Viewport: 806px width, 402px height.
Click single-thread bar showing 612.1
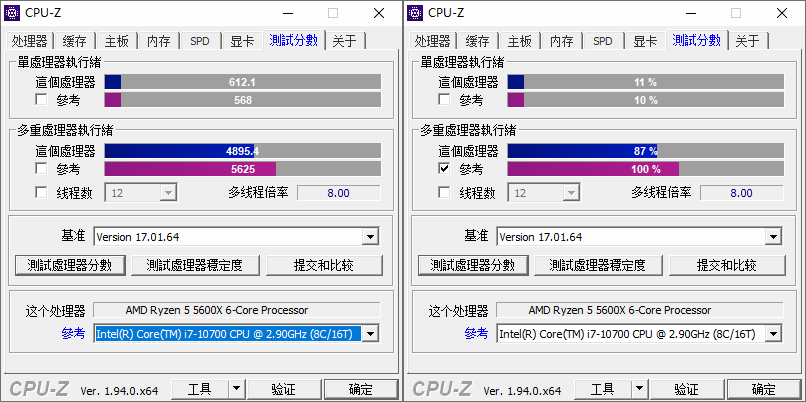tap(243, 82)
